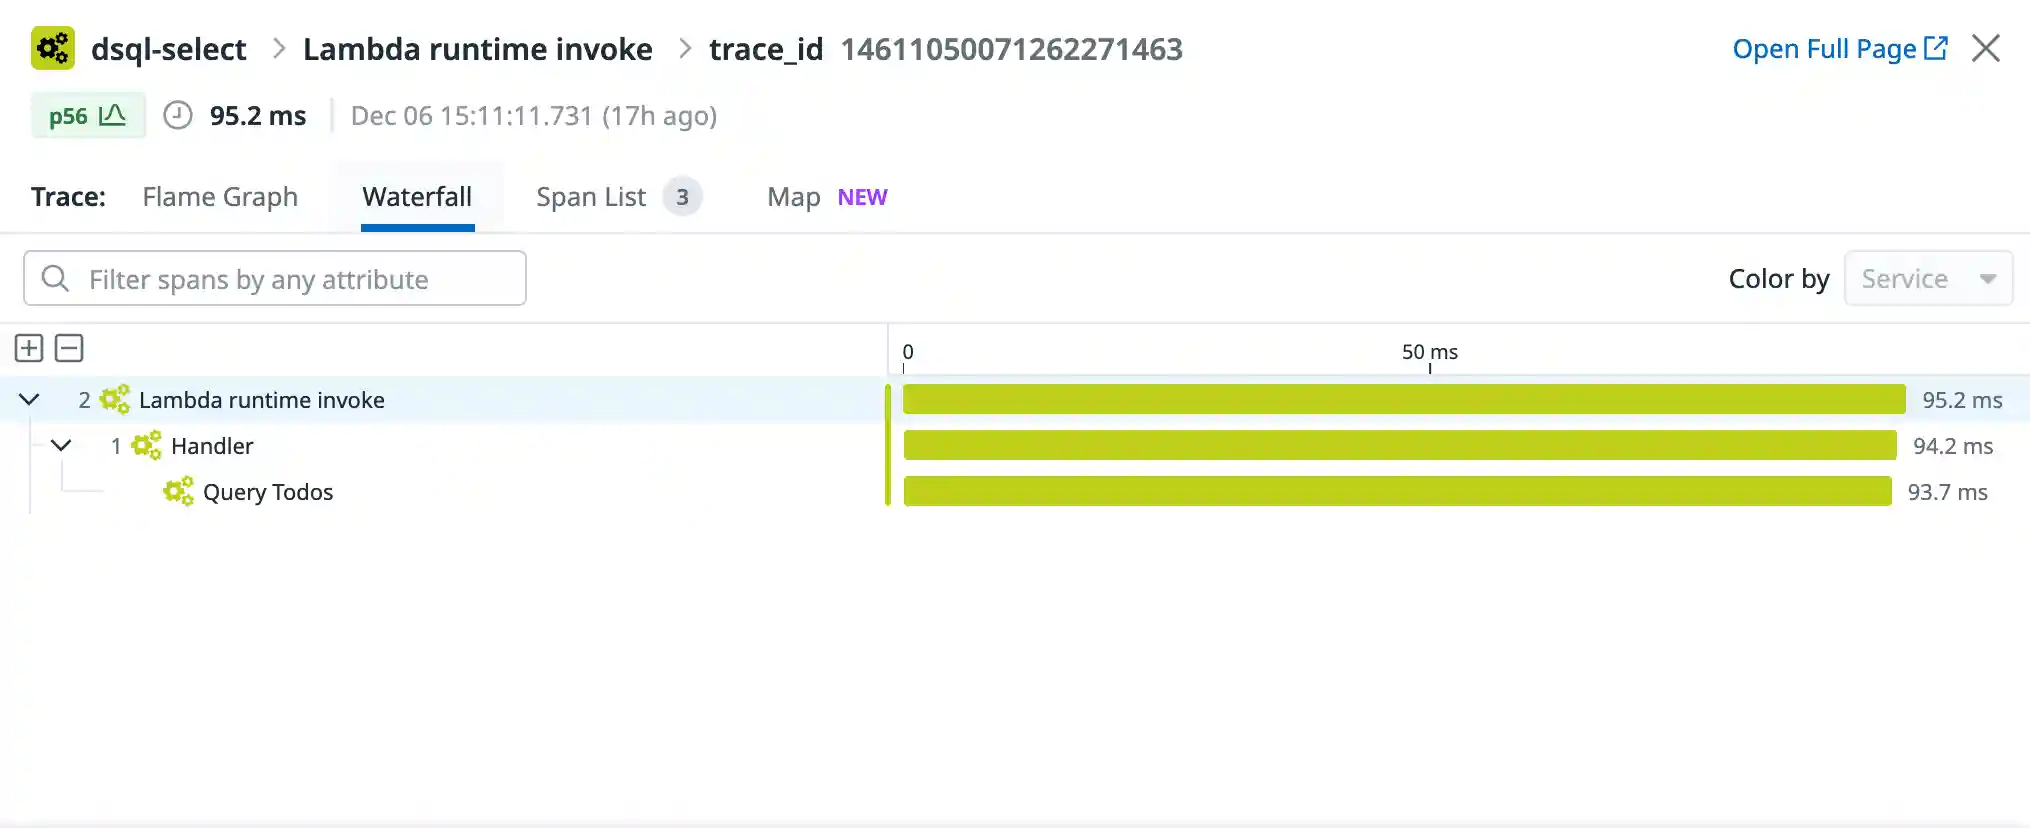The width and height of the screenshot is (2030, 828).
Task: Expand all spans with the plus icon
Action: pos(29,348)
